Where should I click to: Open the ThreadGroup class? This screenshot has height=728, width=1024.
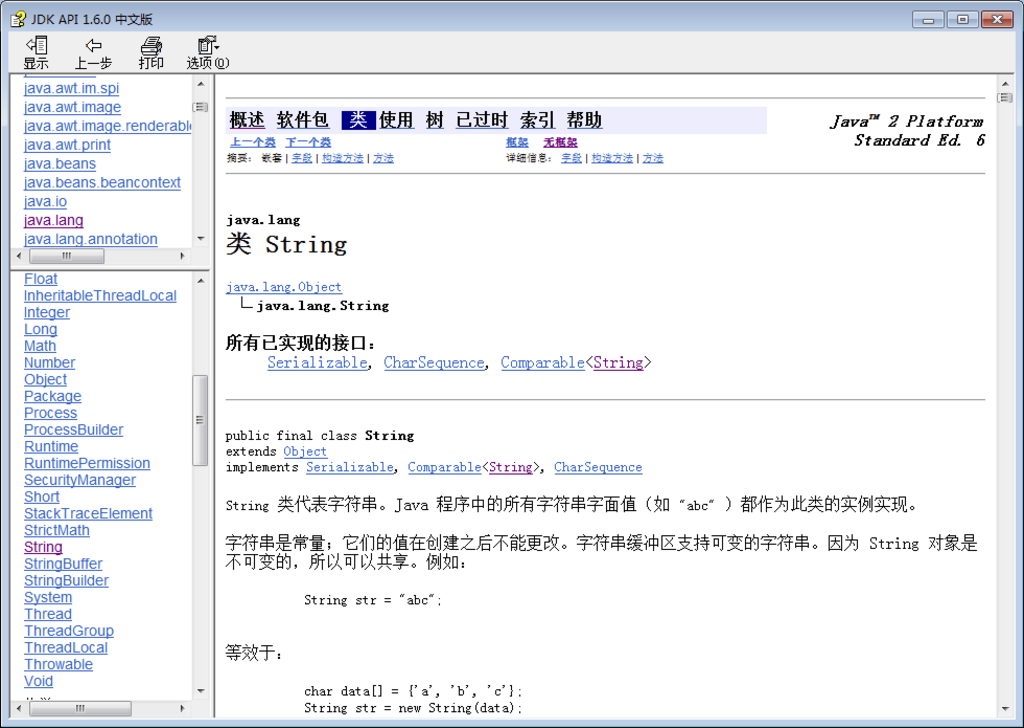[69, 631]
